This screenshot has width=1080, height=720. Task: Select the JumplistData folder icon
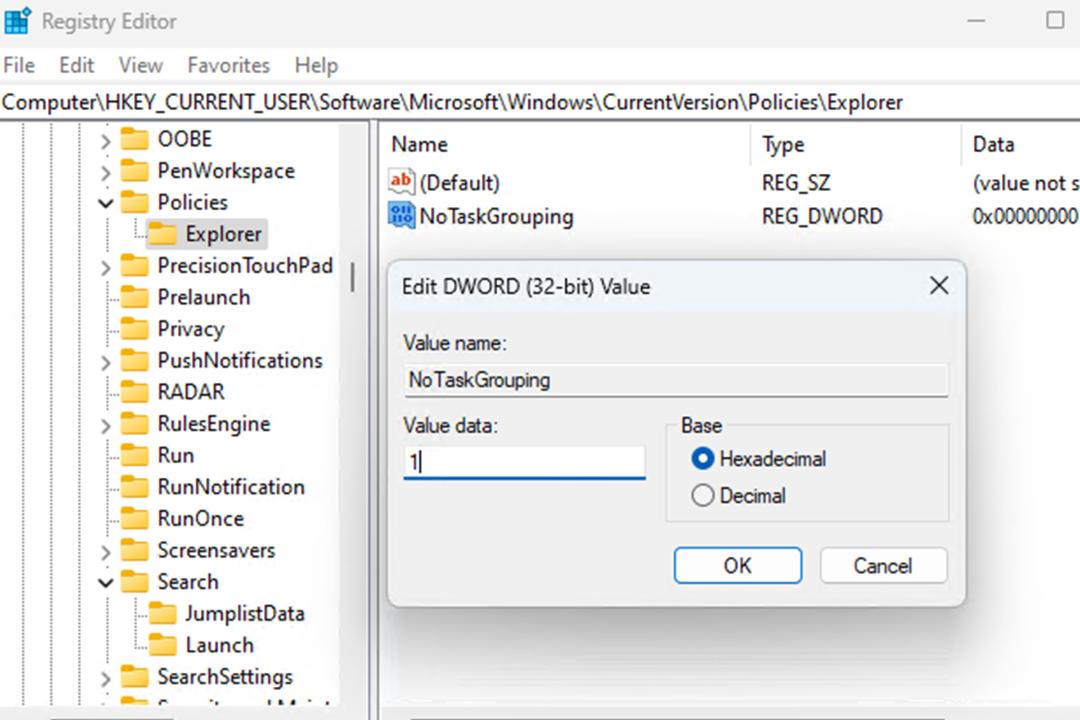tap(163, 614)
